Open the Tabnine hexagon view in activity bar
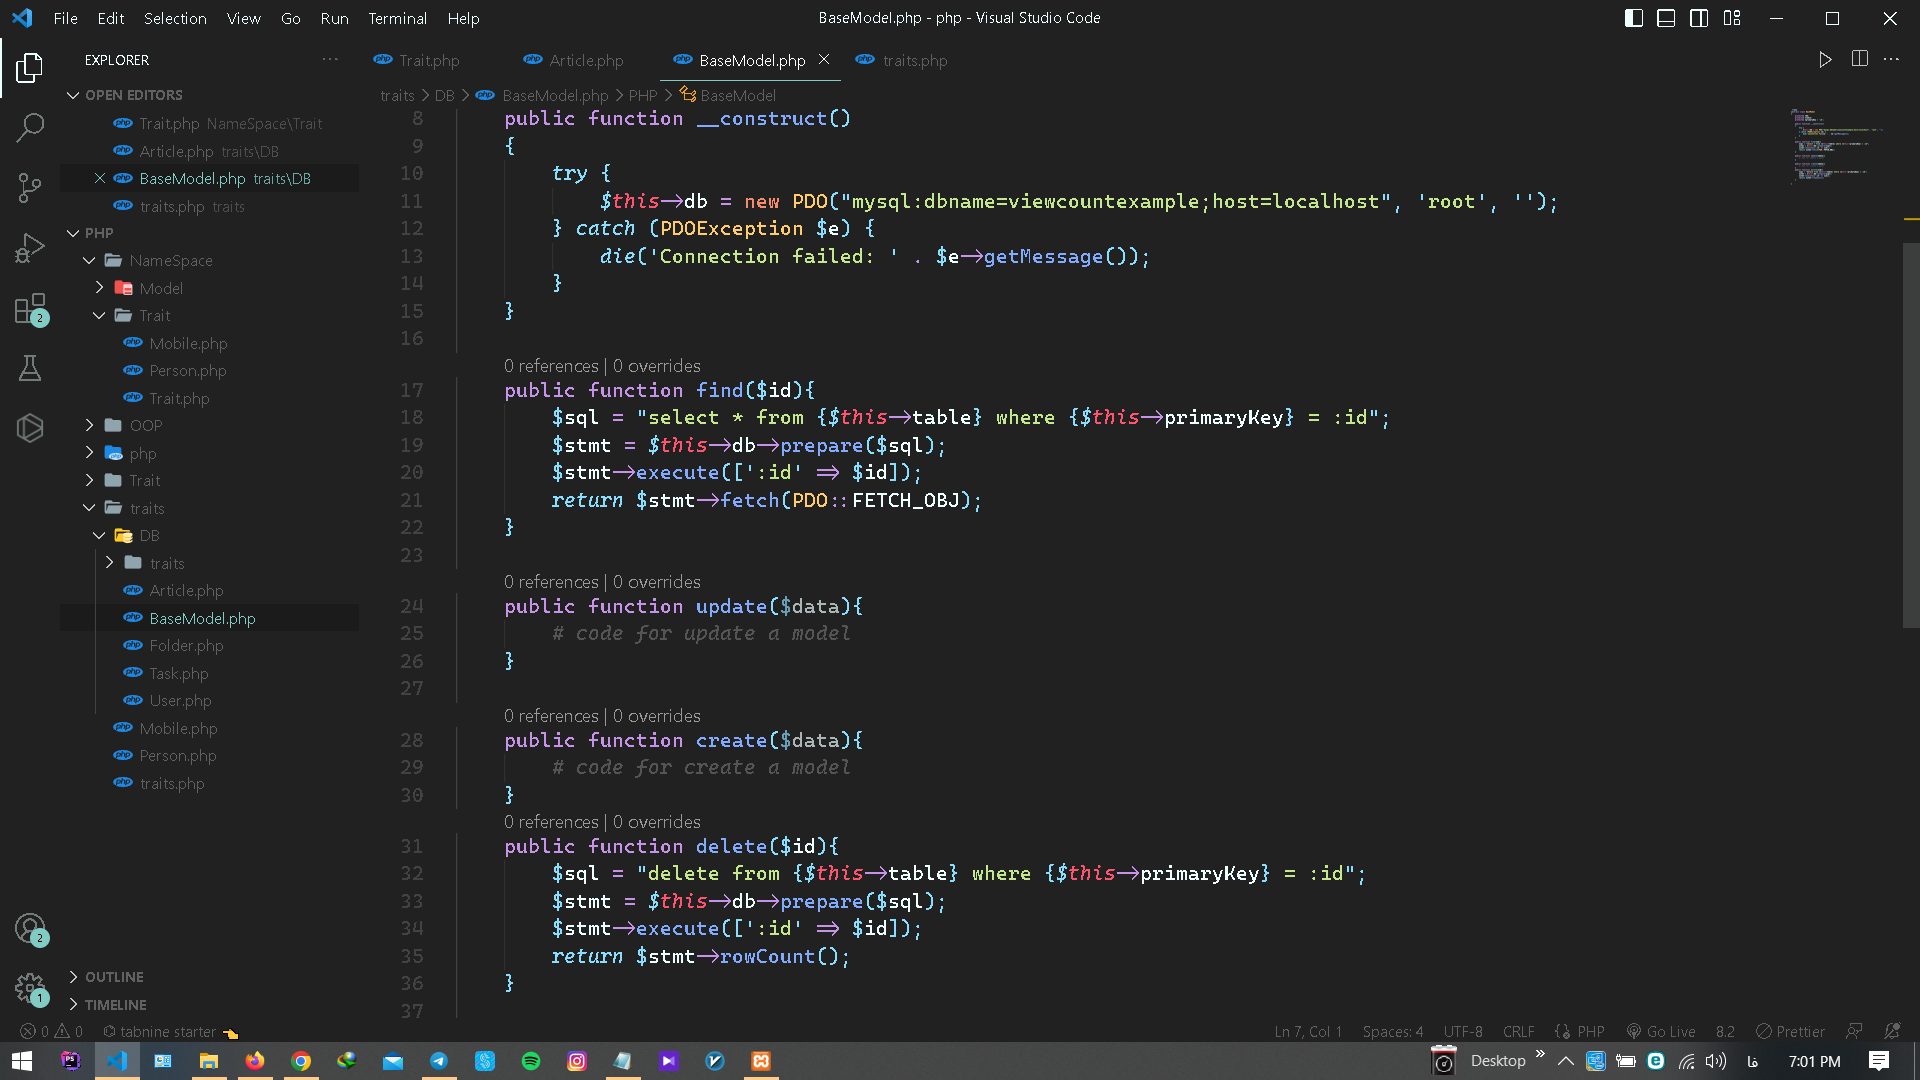This screenshot has height=1080, width=1920. coord(30,428)
